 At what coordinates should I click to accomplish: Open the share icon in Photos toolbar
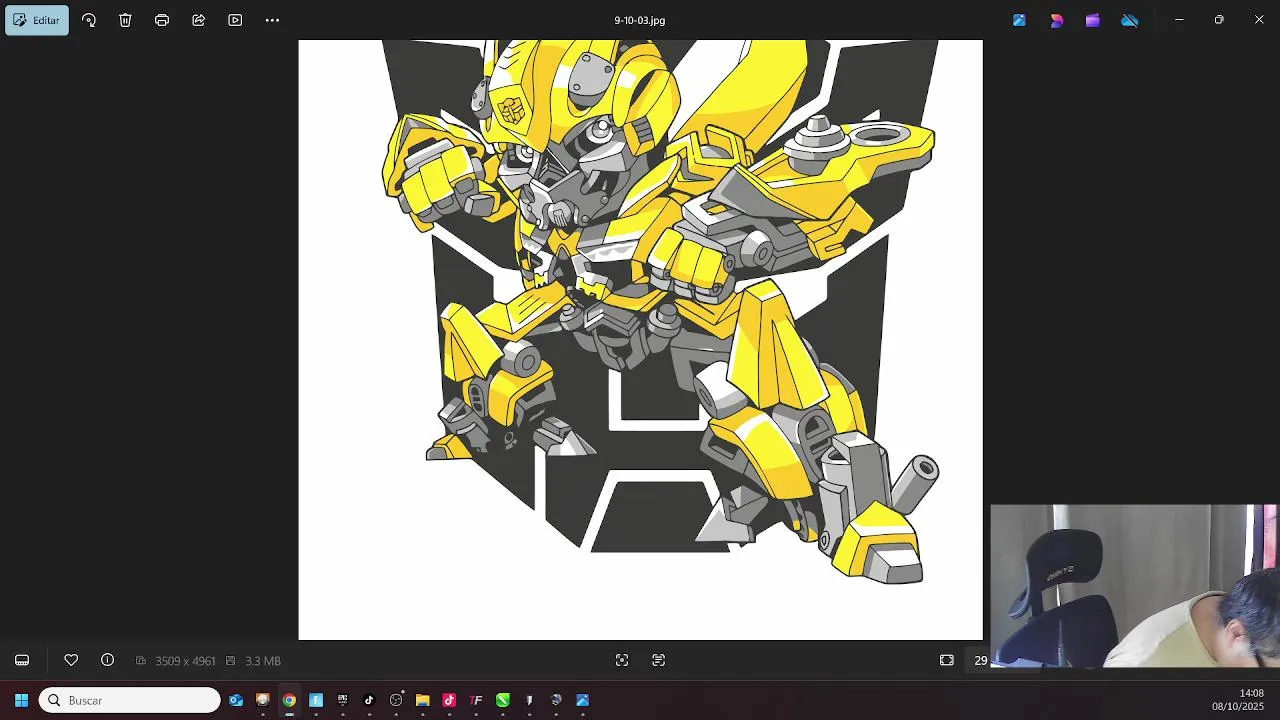click(x=198, y=20)
